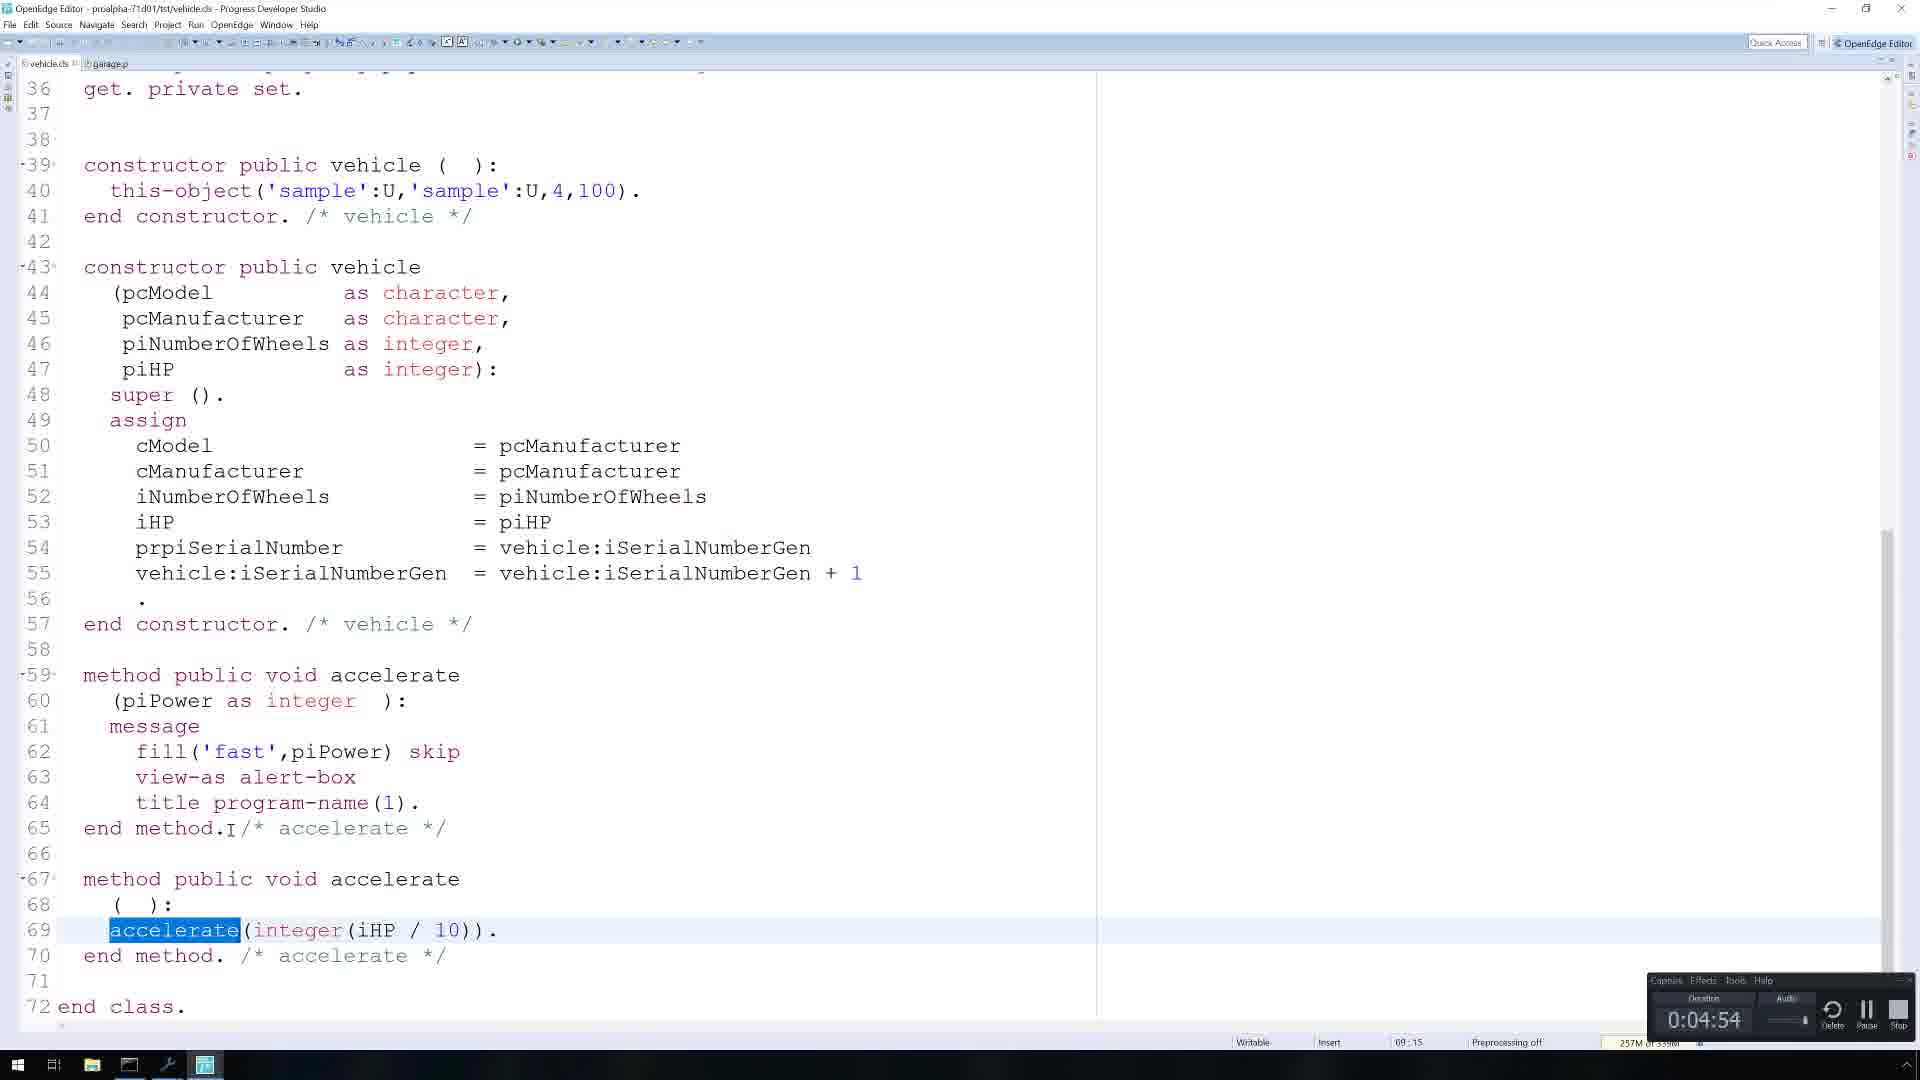Click 'end class.' on line 72
Image resolution: width=1920 pixels, height=1080 pixels.
click(121, 1007)
